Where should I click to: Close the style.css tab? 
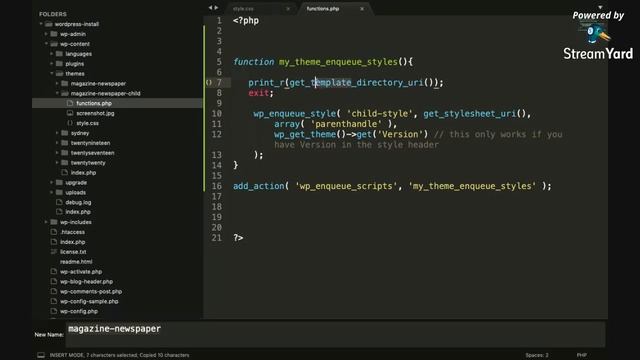coord(288,9)
